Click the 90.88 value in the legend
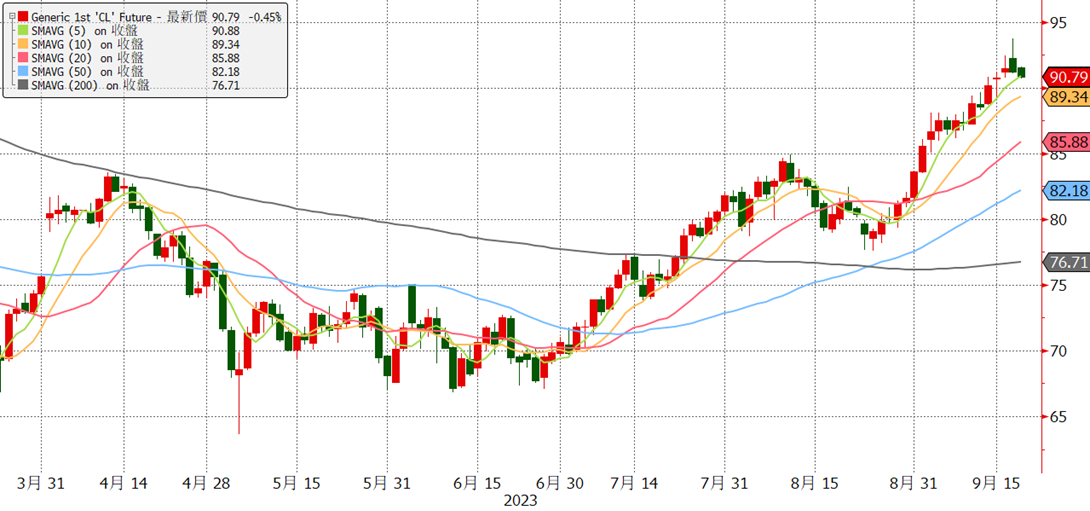The height and width of the screenshot is (511, 1090). point(225,29)
